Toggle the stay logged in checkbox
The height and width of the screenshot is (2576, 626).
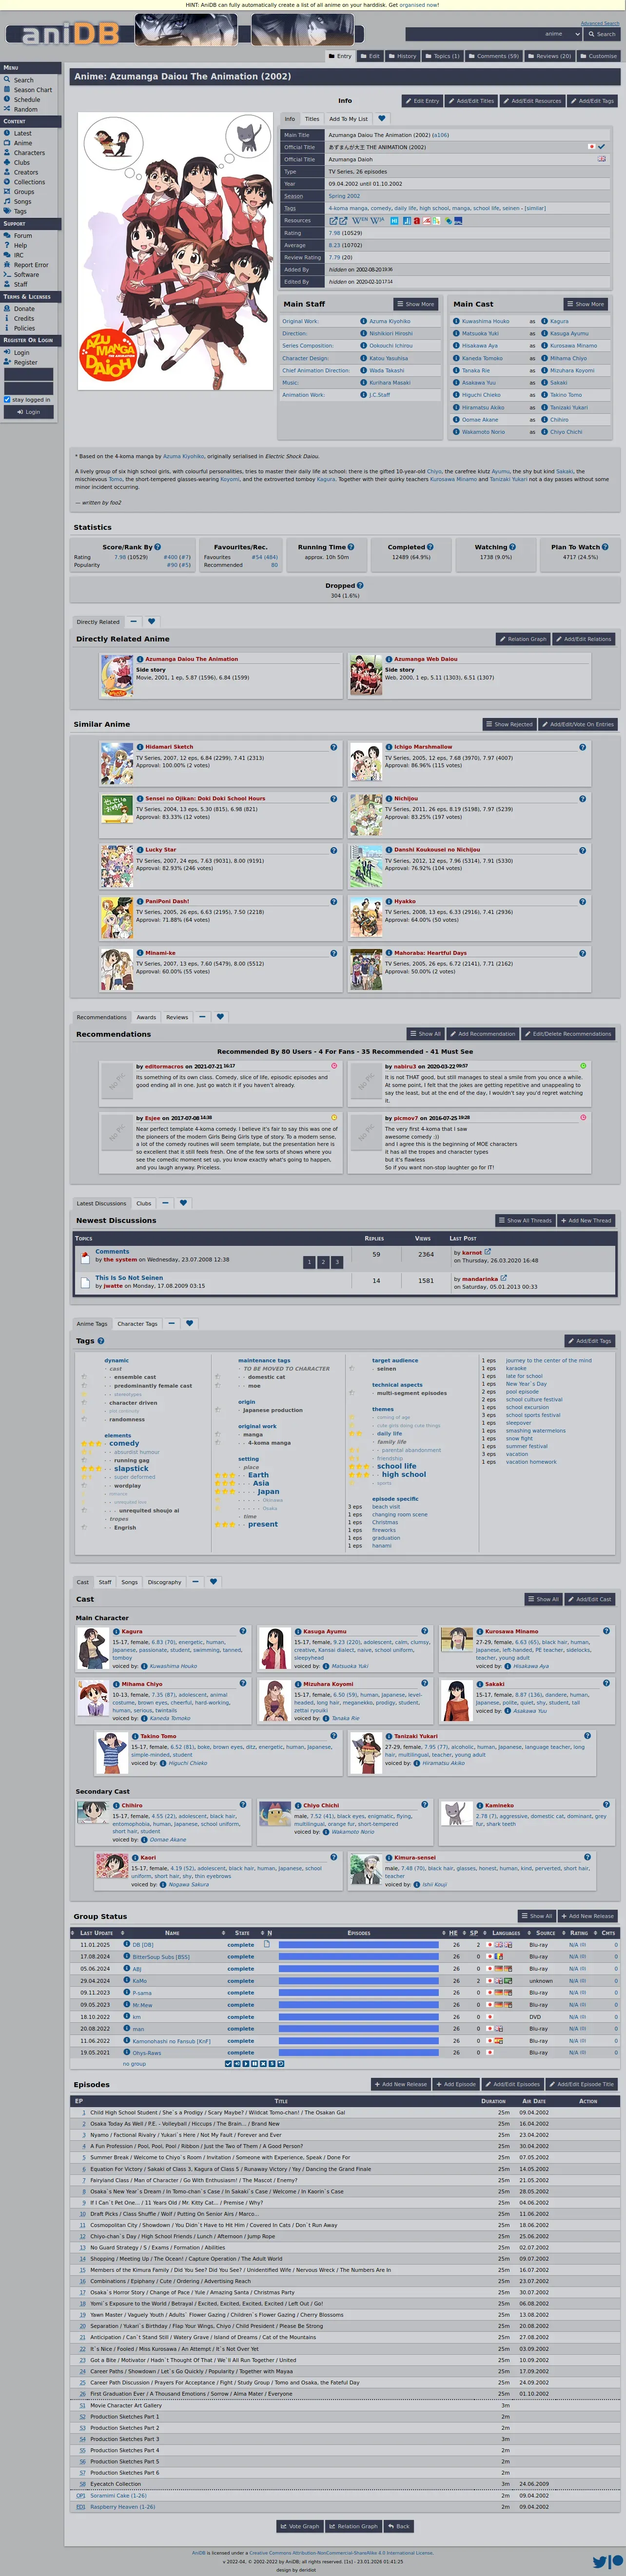(x=7, y=399)
